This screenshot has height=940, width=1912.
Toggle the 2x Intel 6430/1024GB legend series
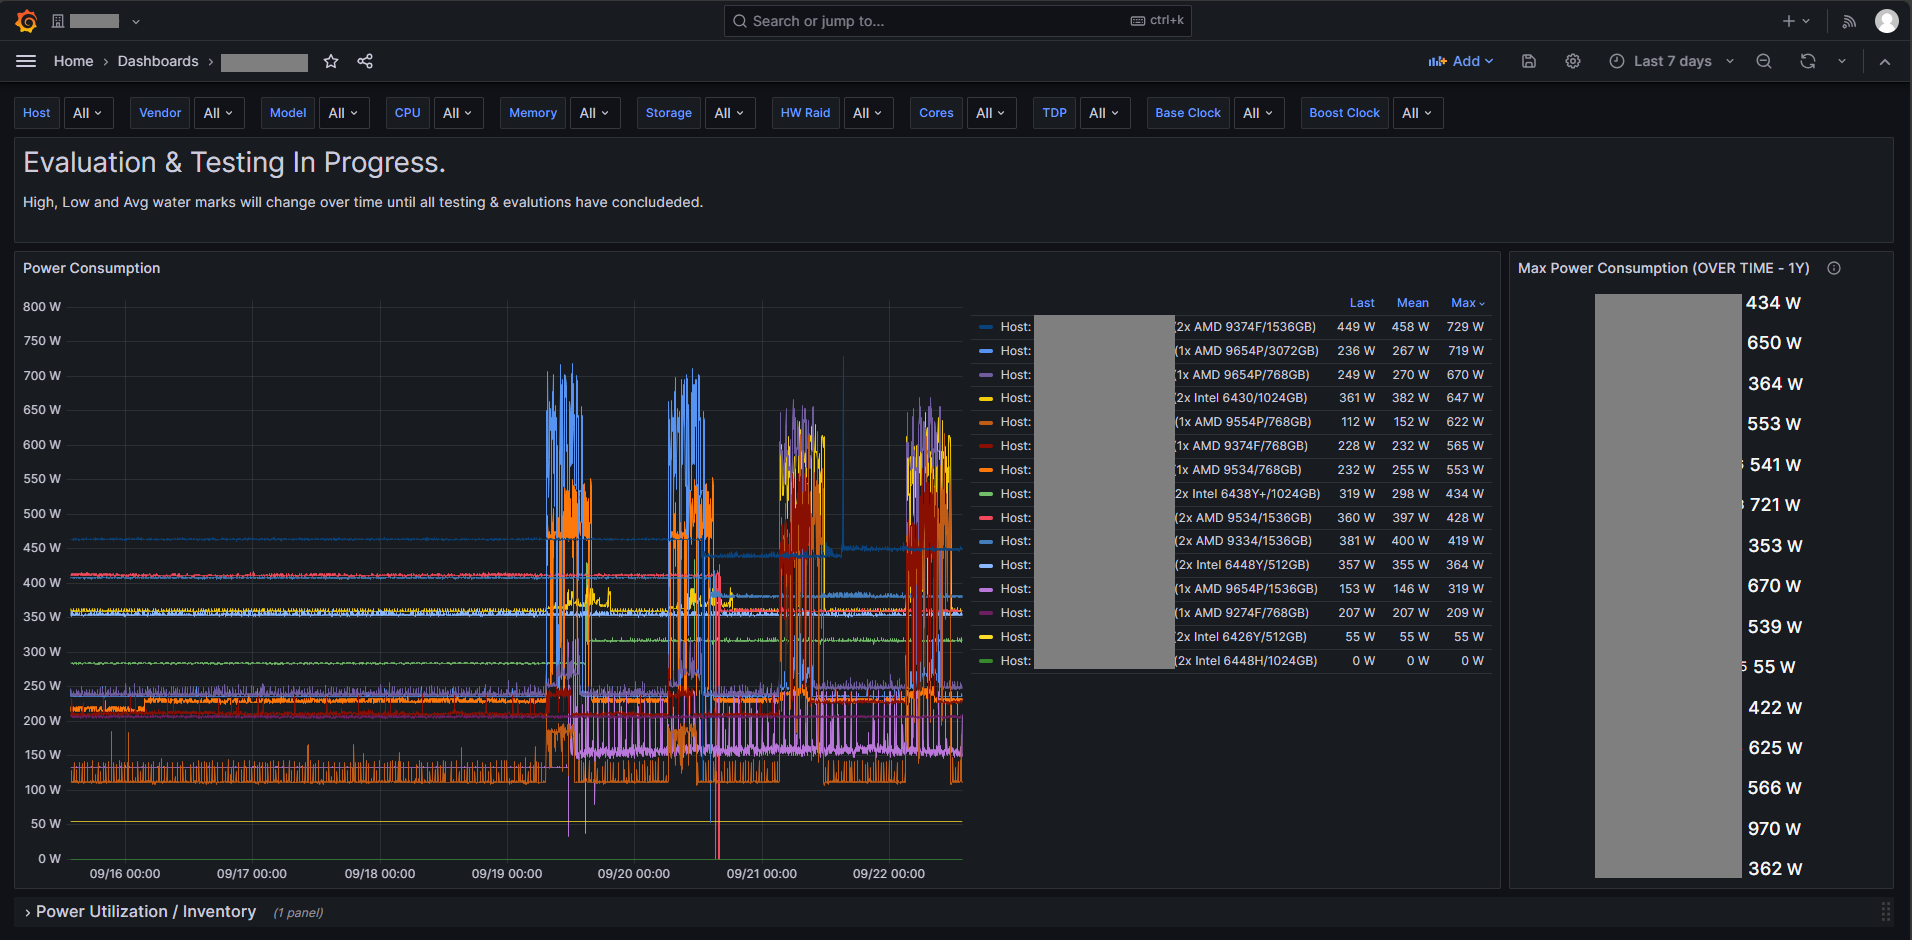[1241, 398]
